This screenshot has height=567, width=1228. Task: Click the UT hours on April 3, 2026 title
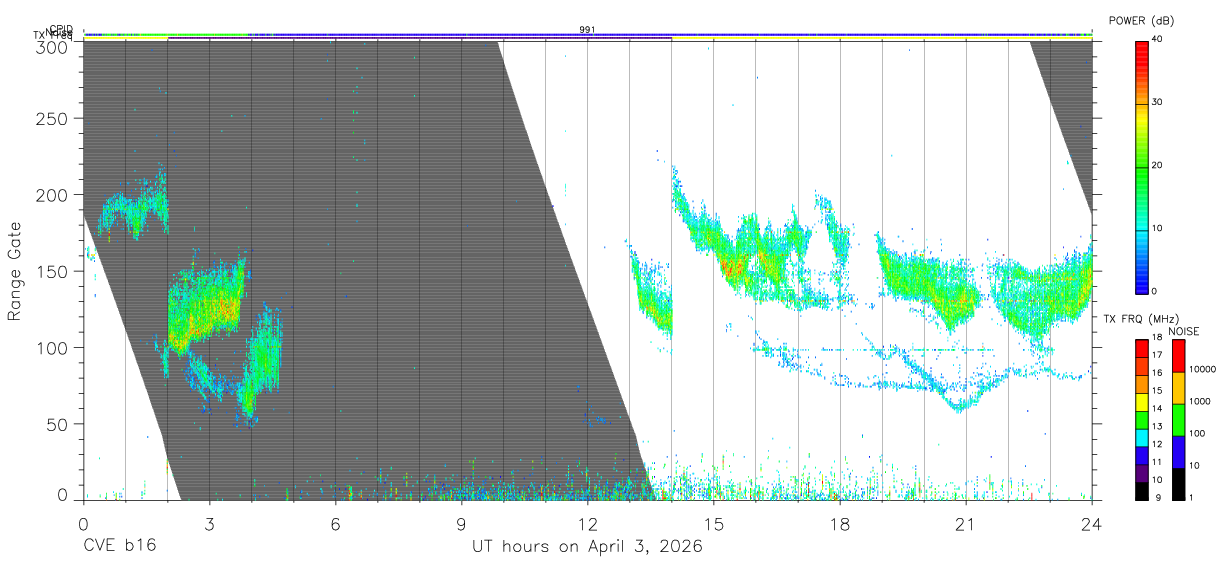coord(587,547)
